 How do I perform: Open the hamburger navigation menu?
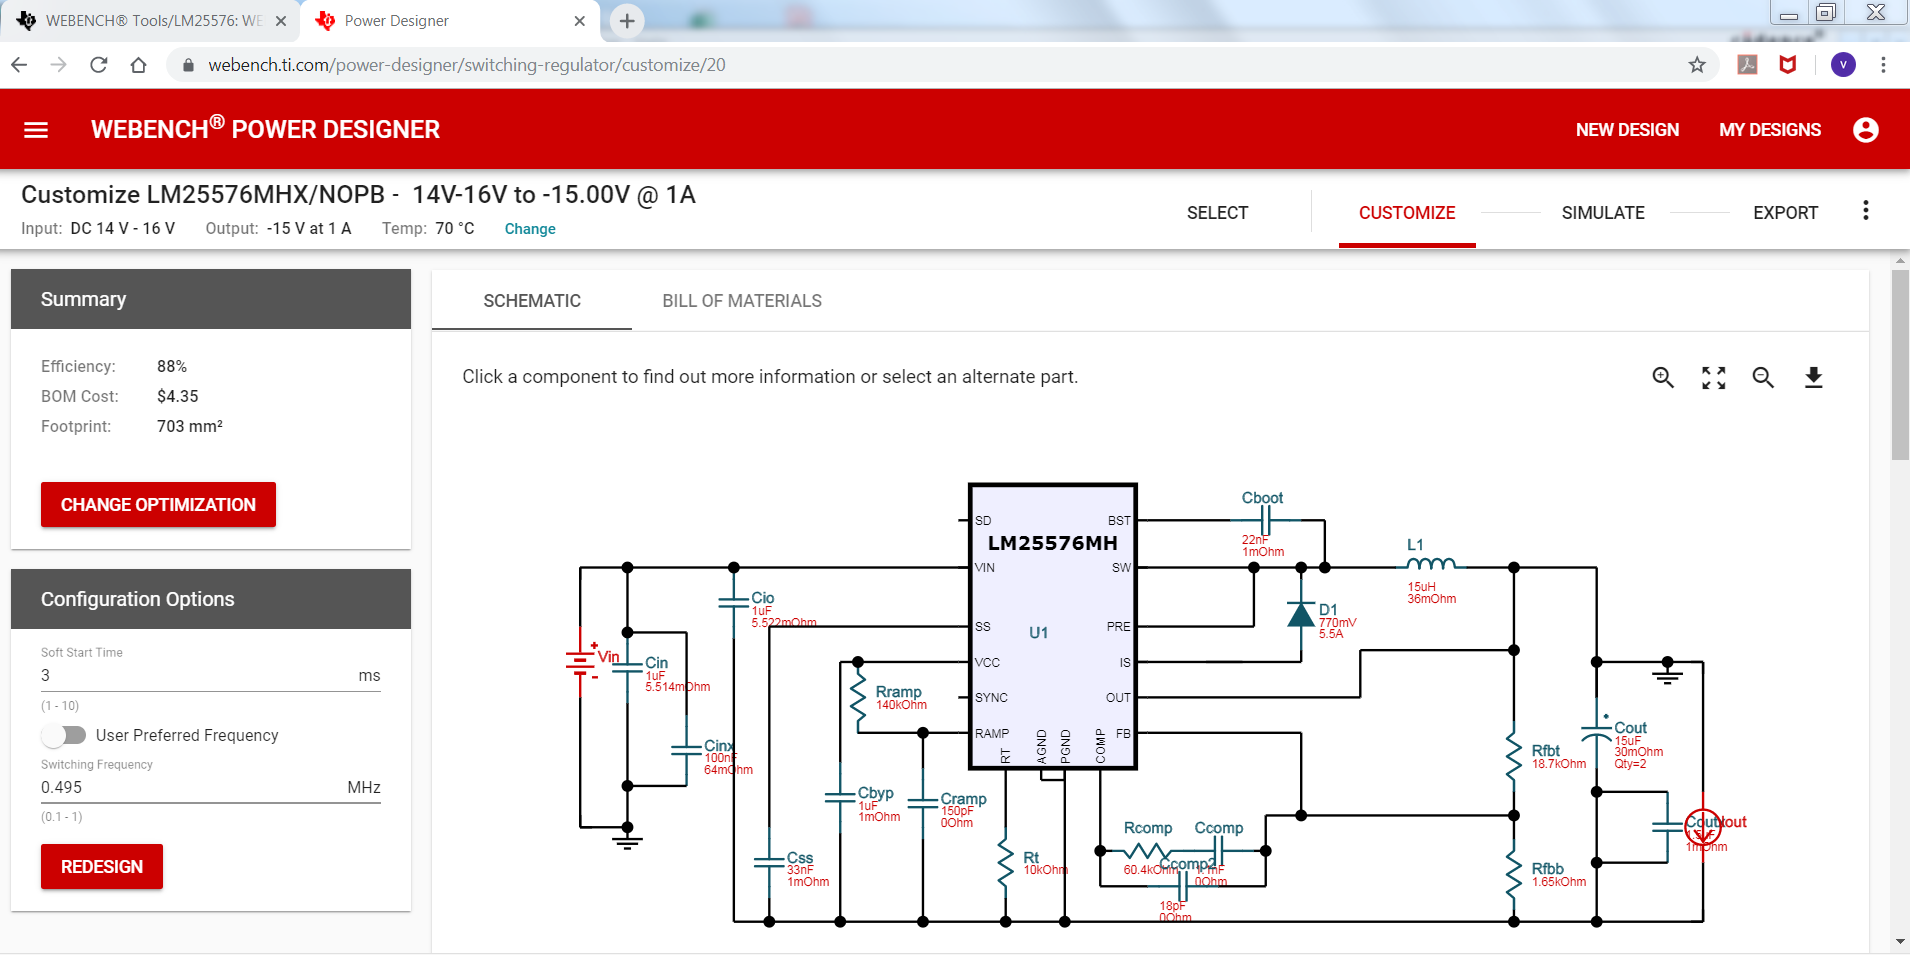click(x=36, y=130)
